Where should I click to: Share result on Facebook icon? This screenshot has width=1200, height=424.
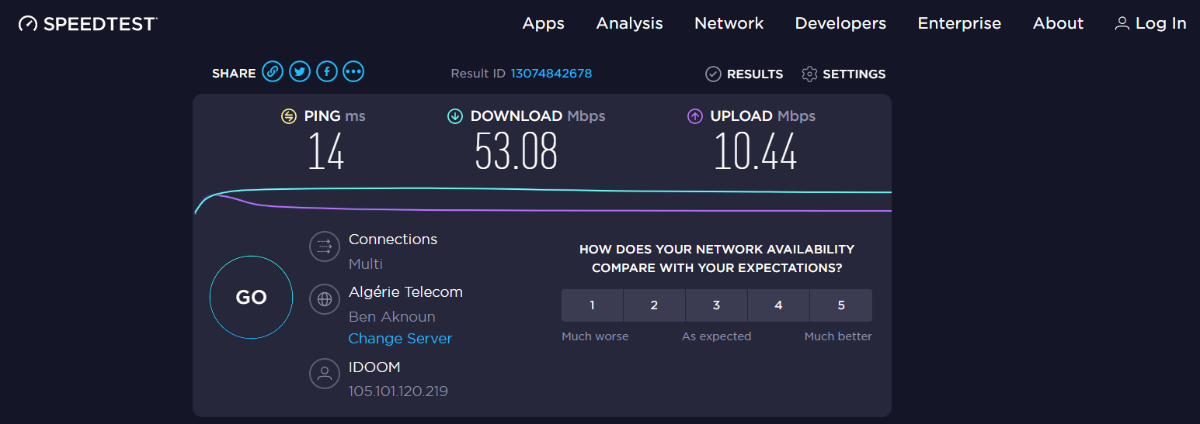(326, 72)
